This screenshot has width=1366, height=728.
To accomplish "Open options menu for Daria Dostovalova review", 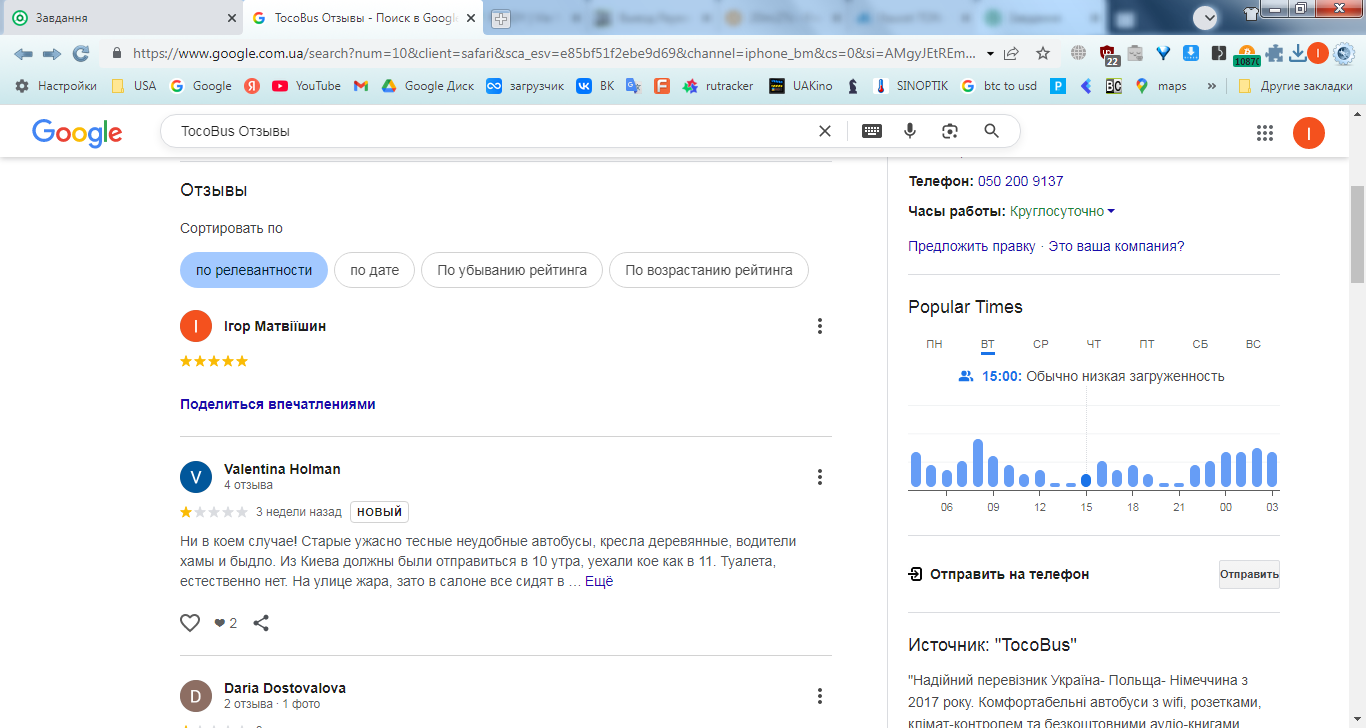I will point(820,696).
